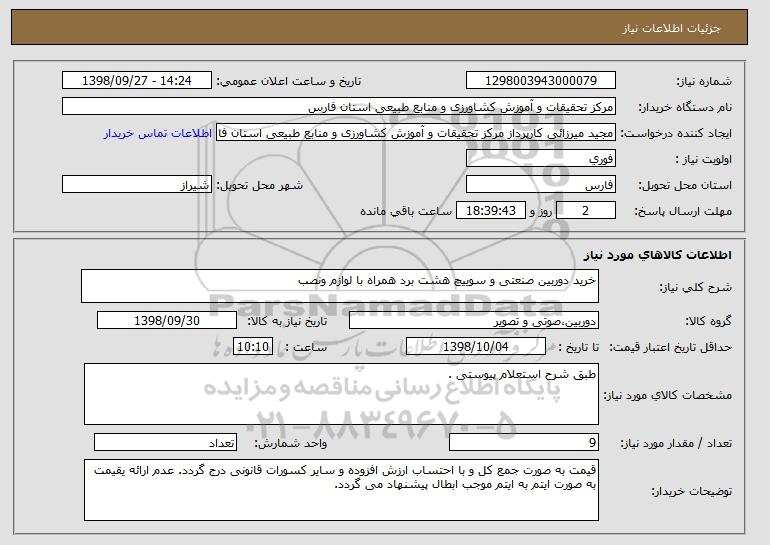Click the label استان محل تحویل
The width and height of the screenshot is (770, 545).
point(685,185)
